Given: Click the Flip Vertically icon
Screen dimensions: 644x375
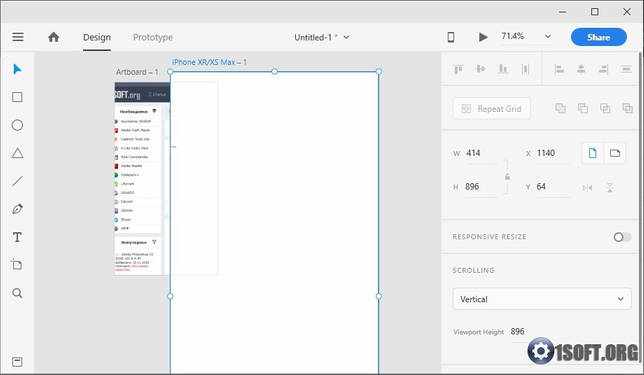Looking at the screenshot, I should 610,188.
